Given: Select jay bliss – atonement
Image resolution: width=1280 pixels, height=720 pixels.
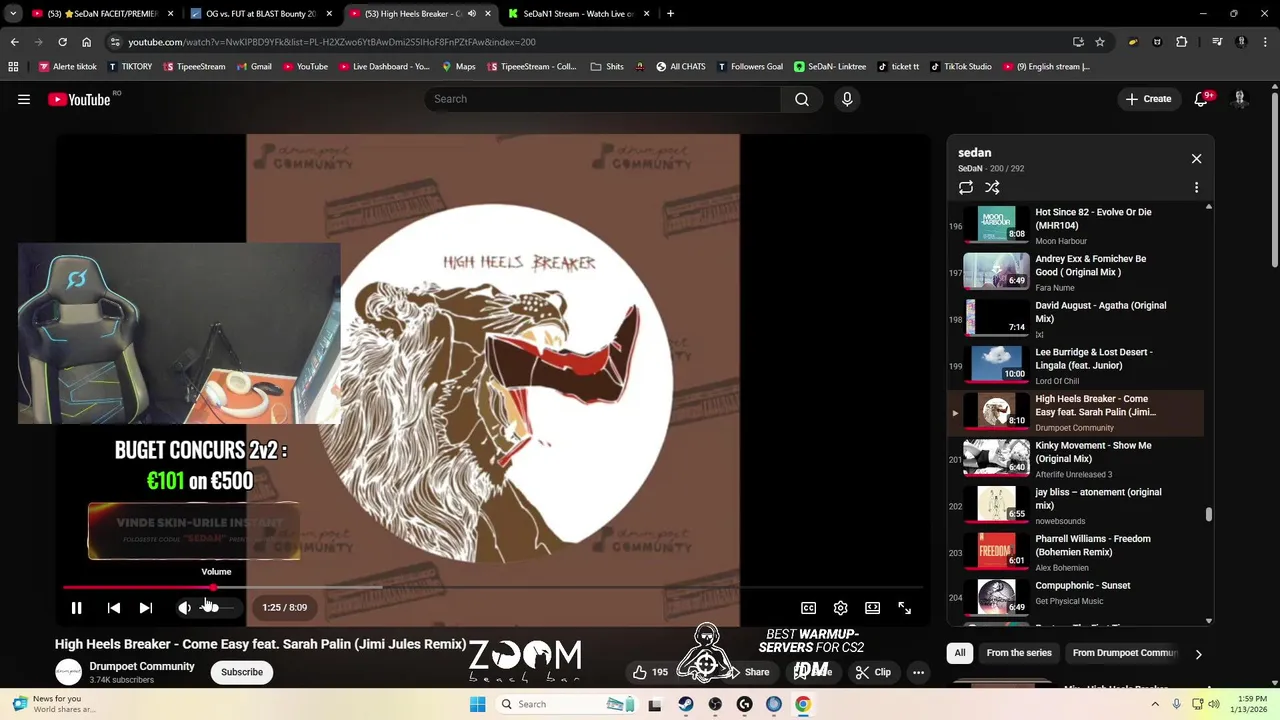Looking at the screenshot, I should [x=1075, y=506].
